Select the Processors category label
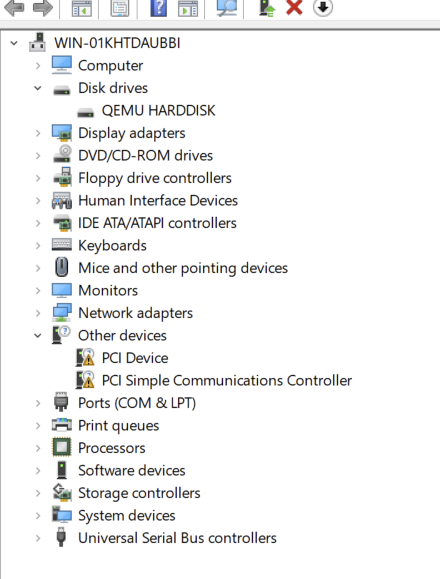The height and width of the screenshot is (579, 440). point(111,448)
